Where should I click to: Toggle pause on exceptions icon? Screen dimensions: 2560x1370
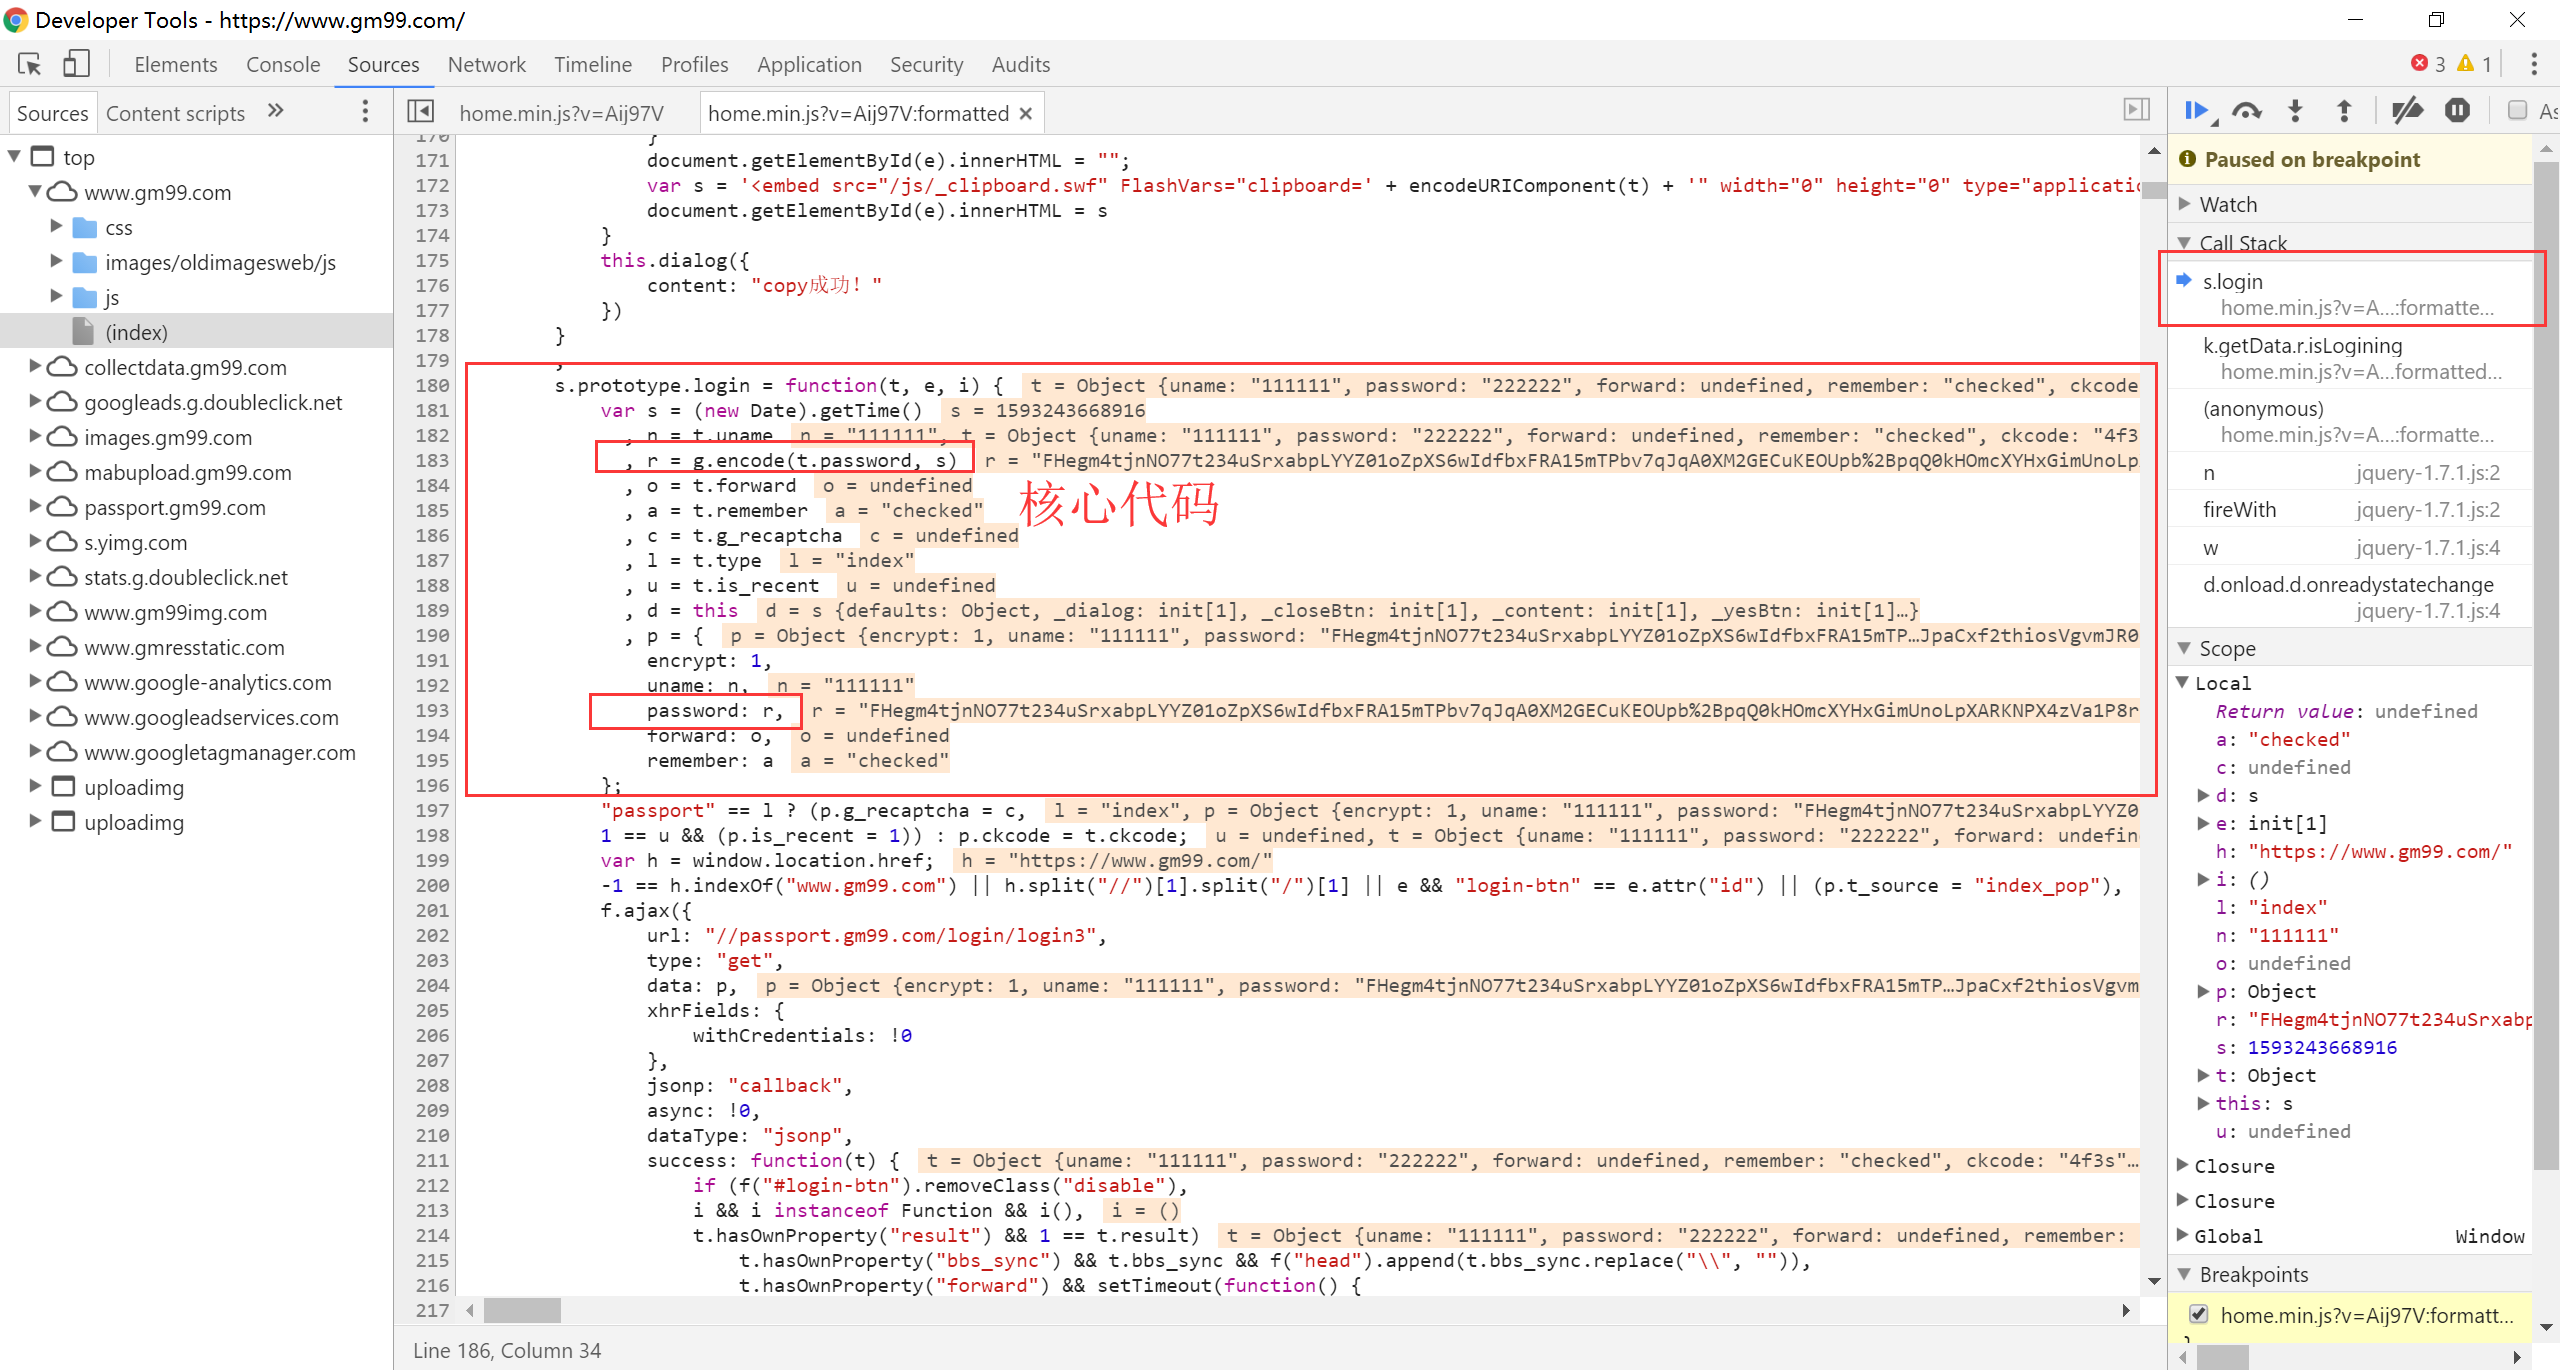pyautogui.click(x=2456, y=112)
